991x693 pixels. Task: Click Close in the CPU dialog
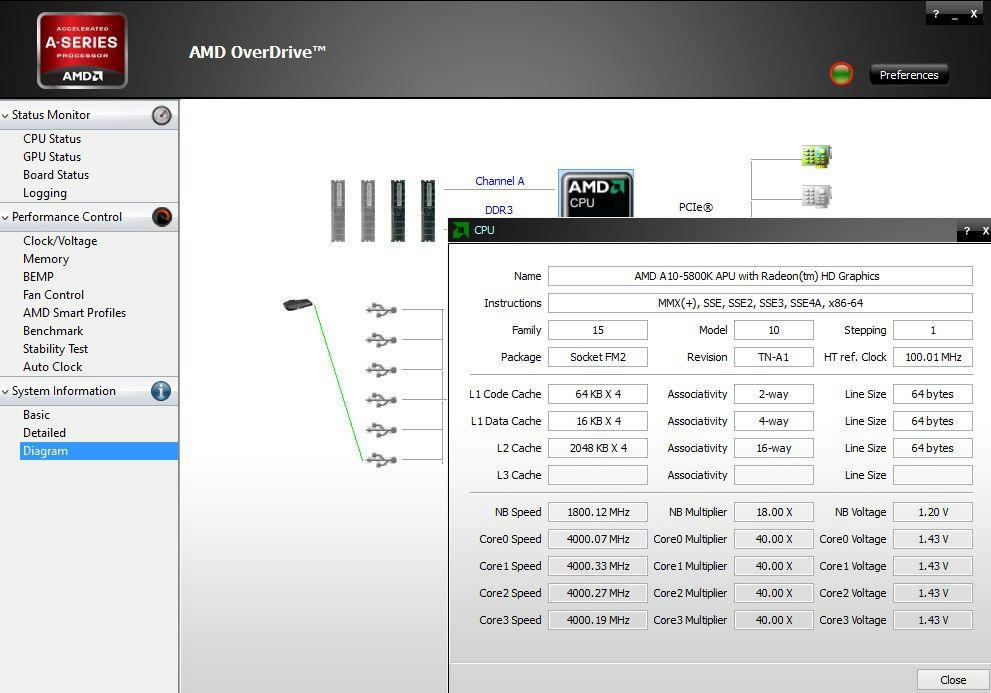coord(952,680)
